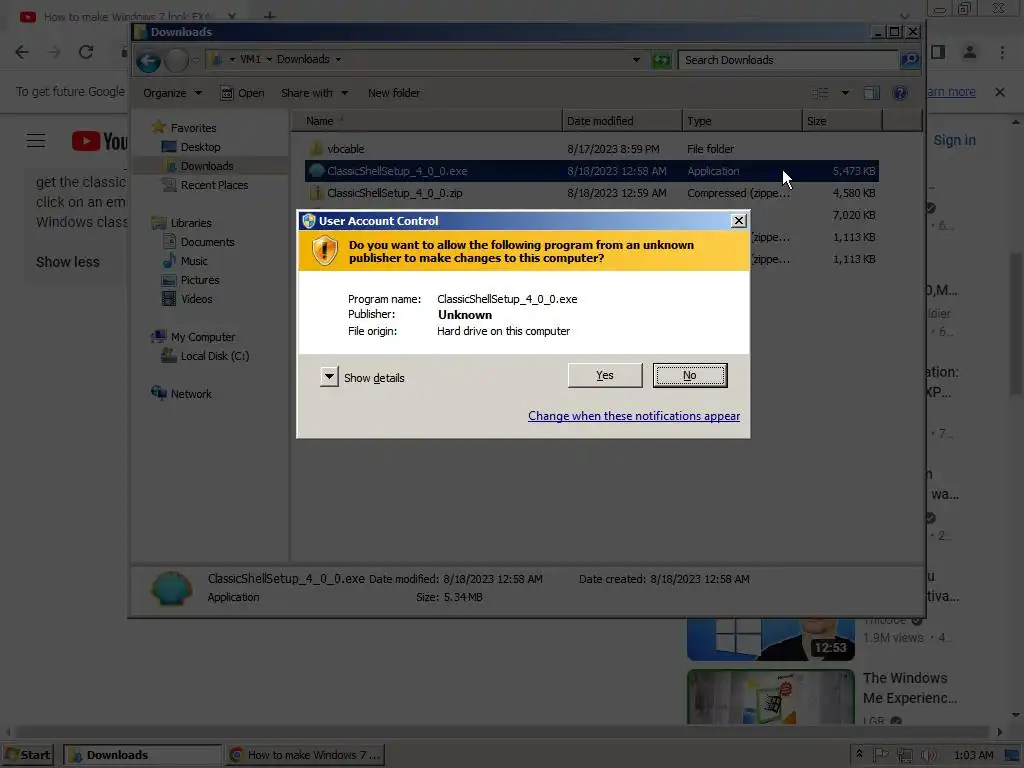The width and height of the screenshot is (1024, 768).
Task: Click the refresh button beside the address bar
Action: pyautogui.click(x=661, y=60)
